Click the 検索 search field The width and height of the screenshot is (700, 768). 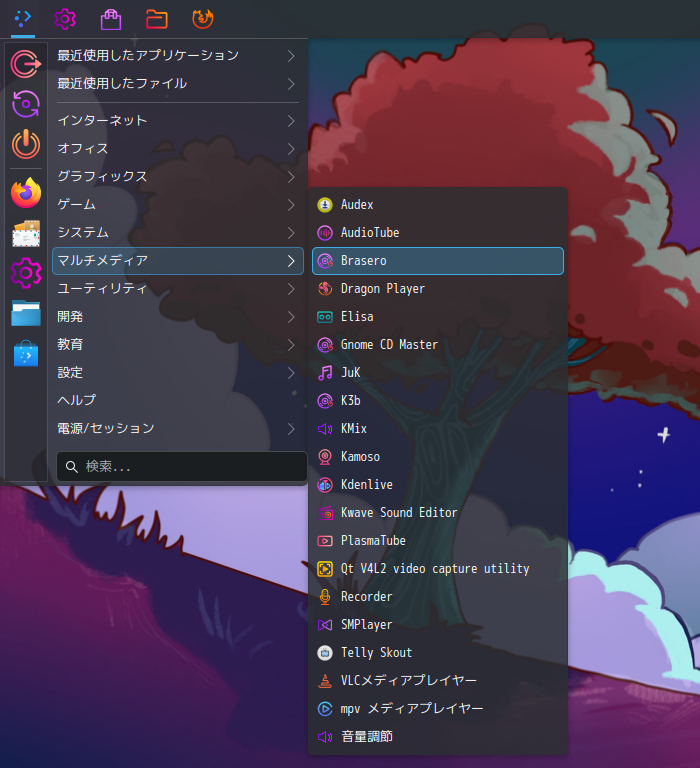pyautogui.click(x=182, y=467)
